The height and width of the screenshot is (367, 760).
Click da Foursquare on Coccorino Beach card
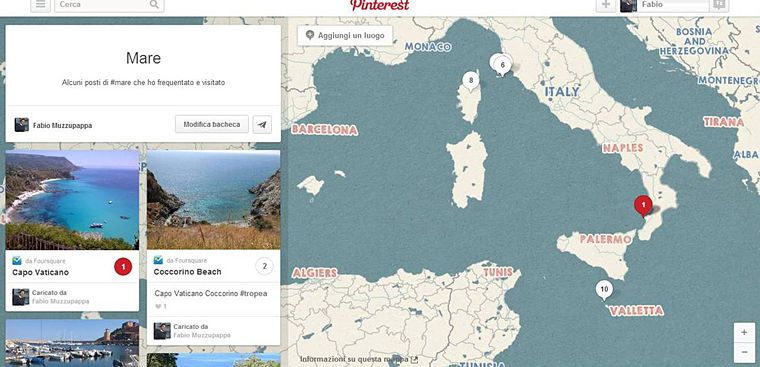[x=187, y=260]
